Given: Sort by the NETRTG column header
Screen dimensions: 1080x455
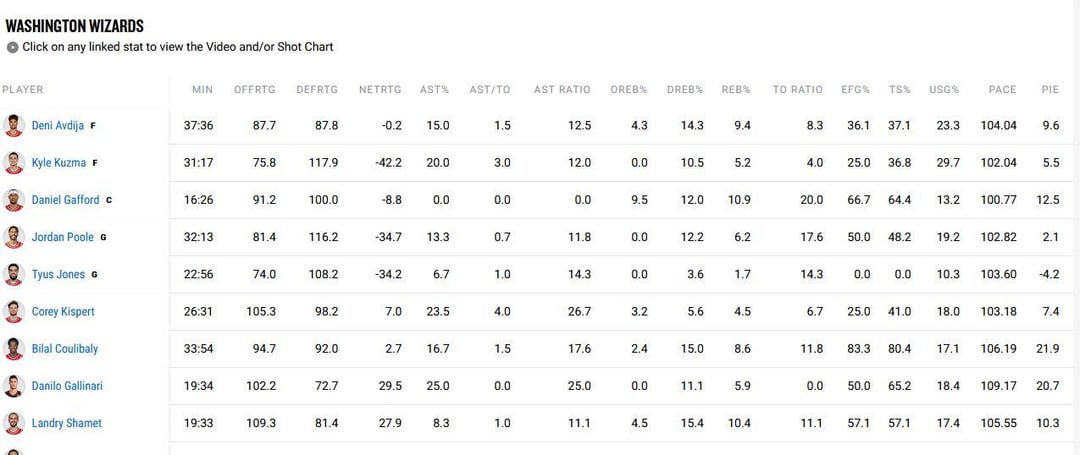Looking at the screenshot, I should 380,90.
